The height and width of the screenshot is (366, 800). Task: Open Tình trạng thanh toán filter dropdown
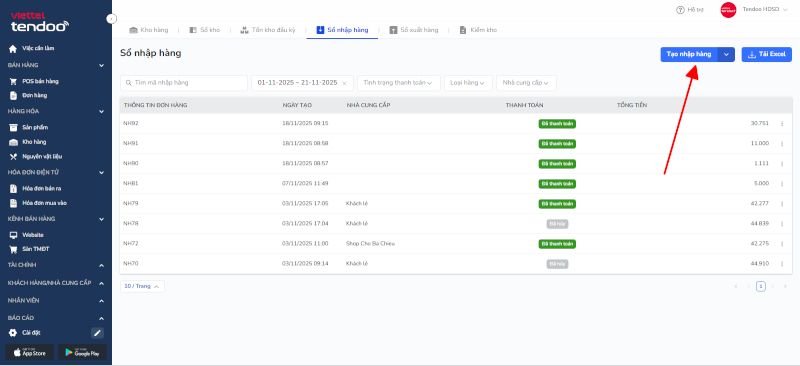(399, 83)
